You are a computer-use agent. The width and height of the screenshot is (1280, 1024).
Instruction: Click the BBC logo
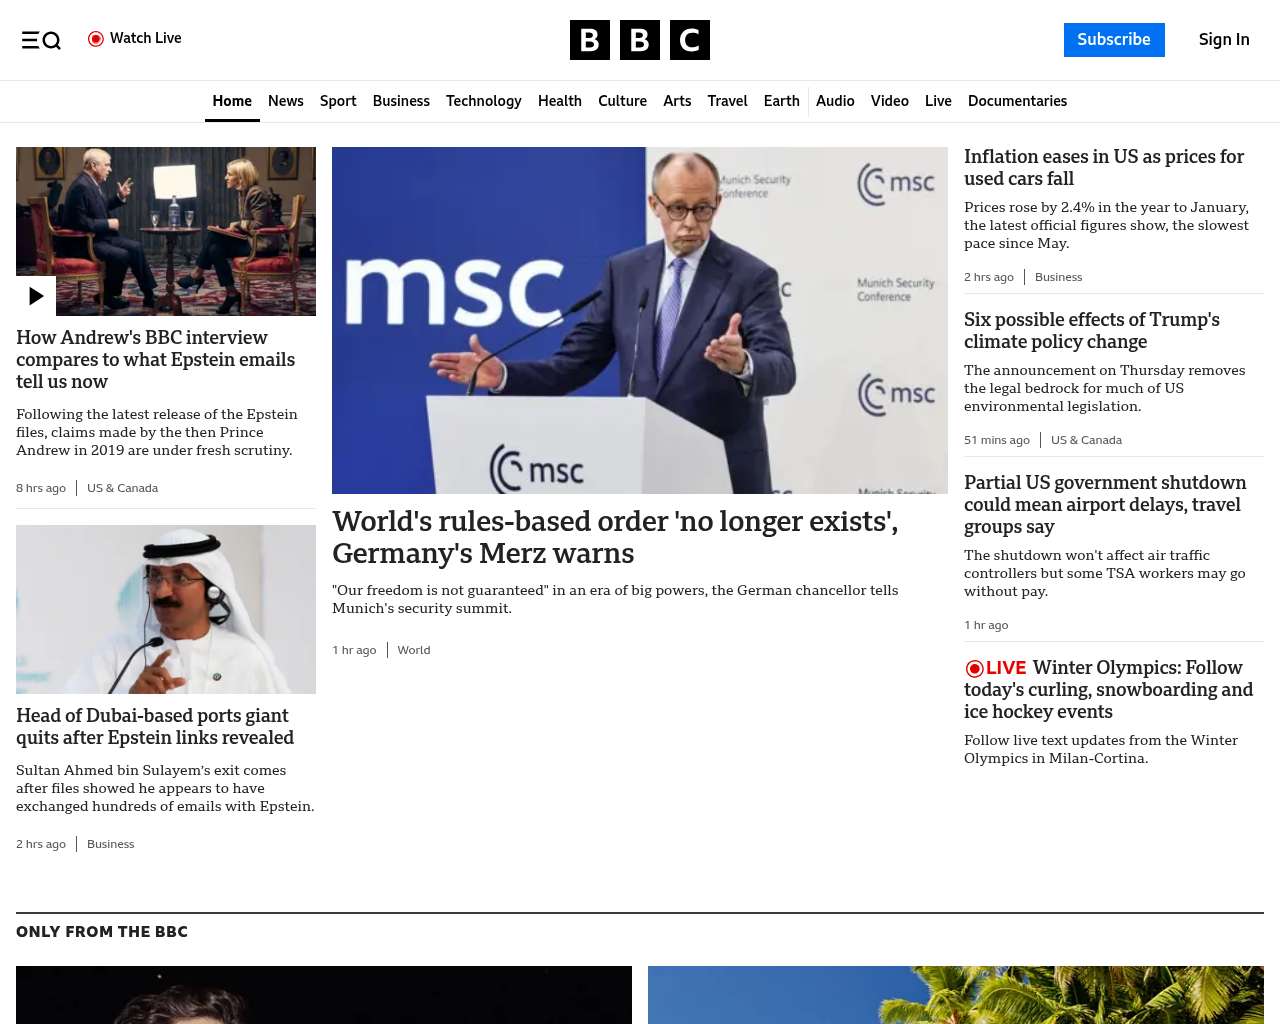[640, 40]
